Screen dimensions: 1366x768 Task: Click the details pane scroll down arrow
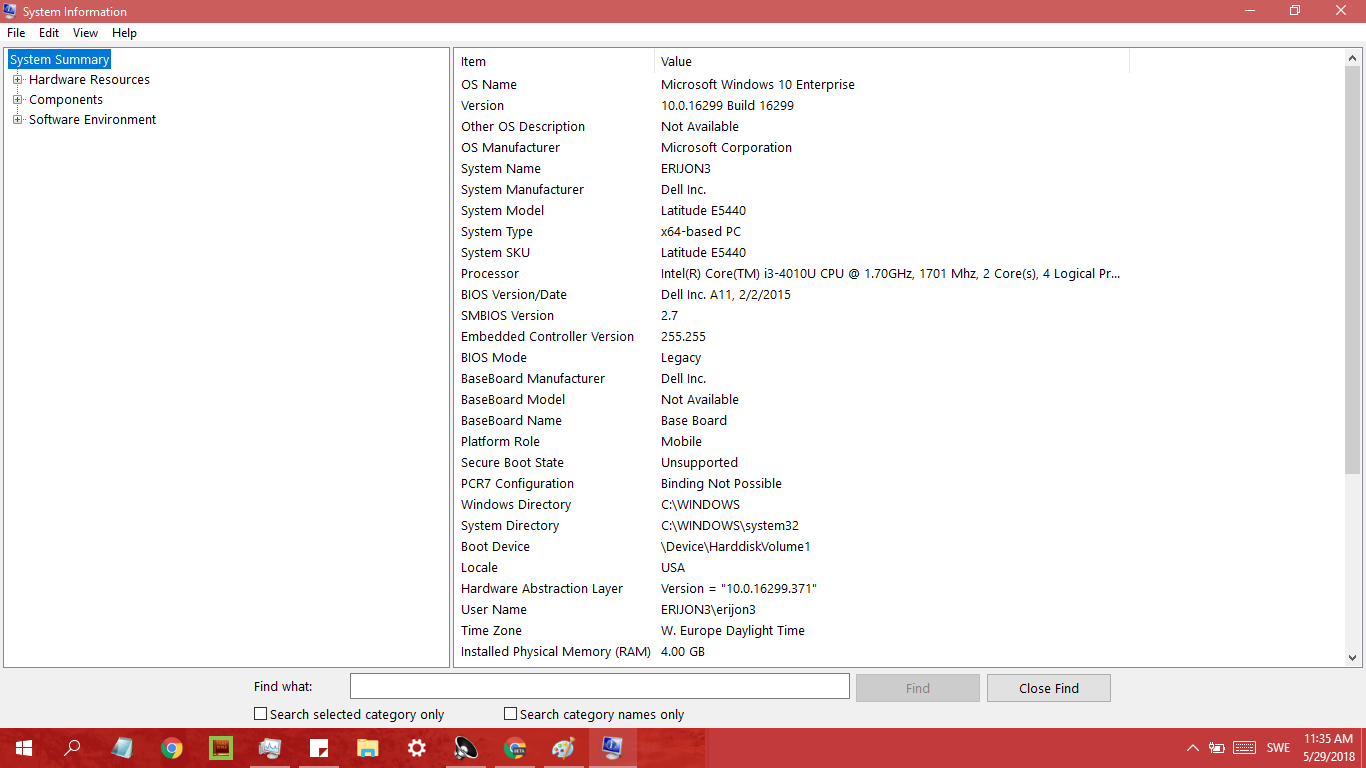[x=1353, y=657]
